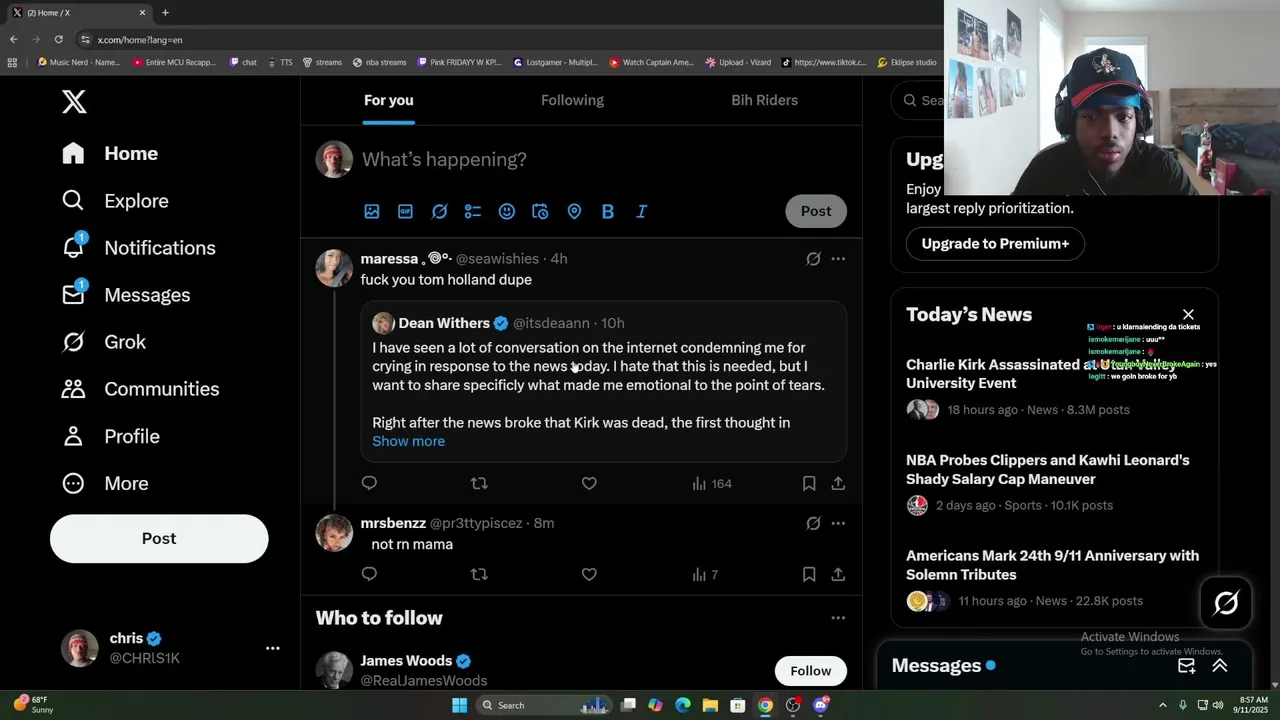Schedule the post with calendar icon
The height and width of the screenshot is (720, 1280).
[540, 211]
